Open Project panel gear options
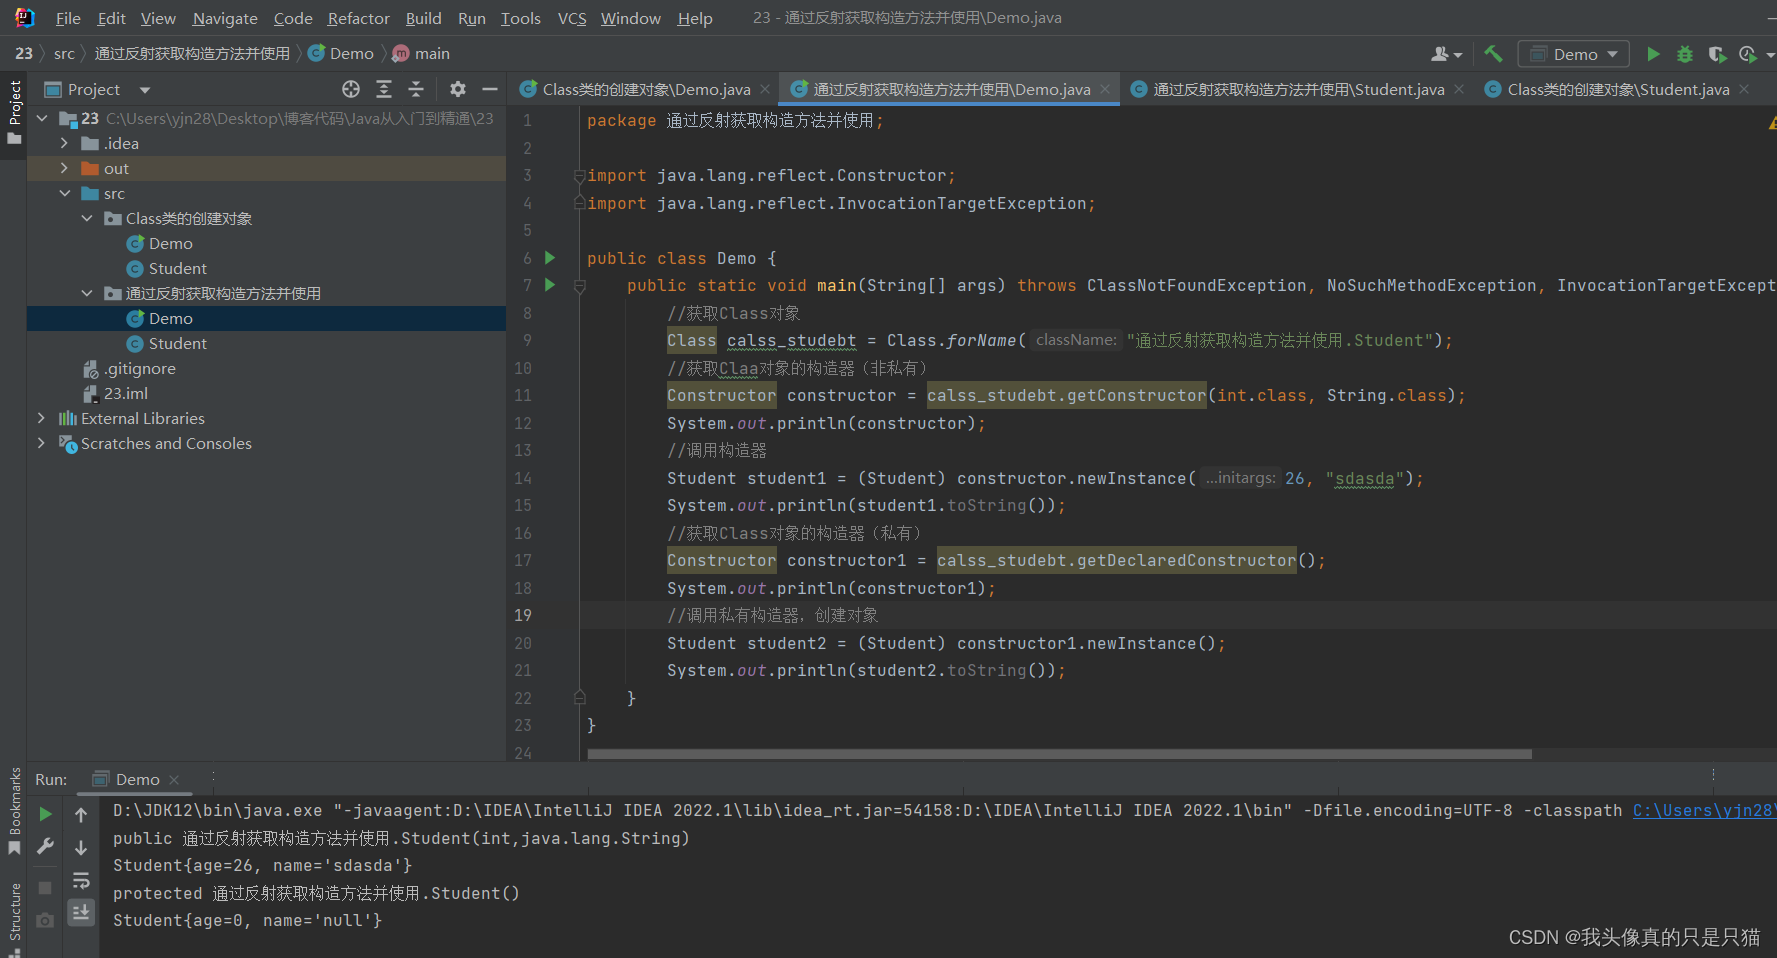The height and width of the screenshot is (958, 1777). pos(458,89)
